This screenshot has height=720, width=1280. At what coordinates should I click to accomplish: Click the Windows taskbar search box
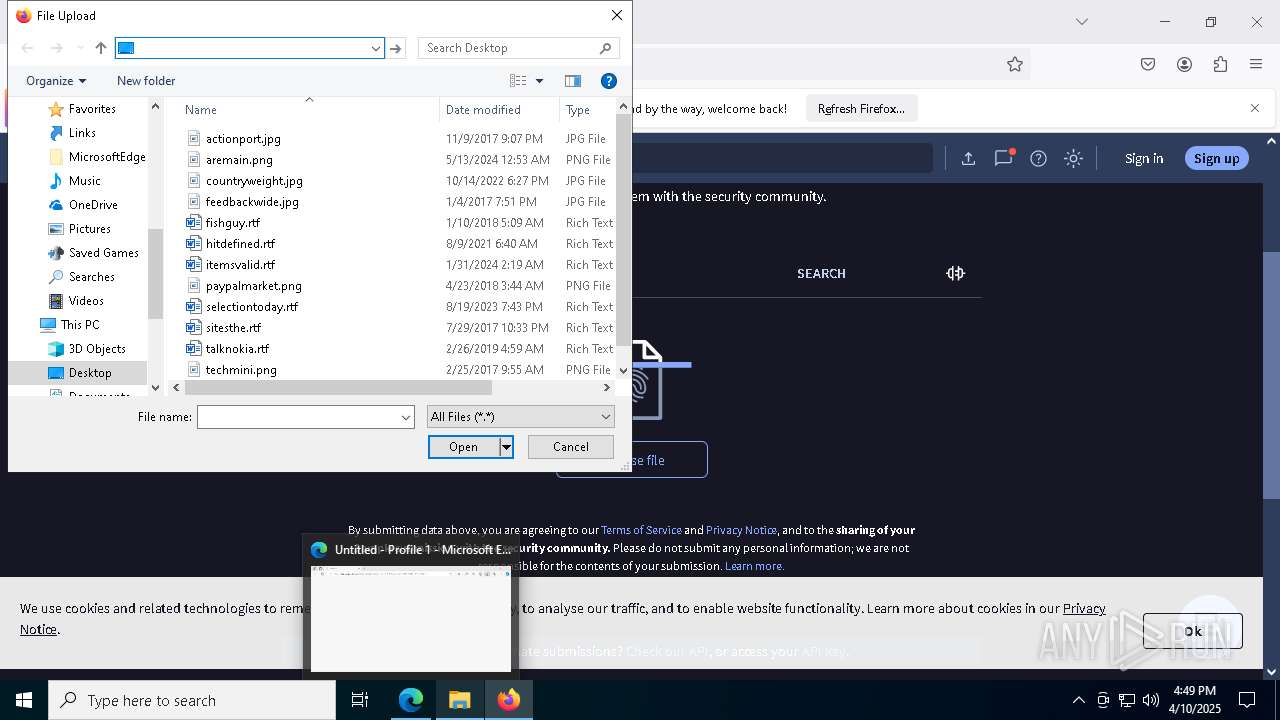192,700
